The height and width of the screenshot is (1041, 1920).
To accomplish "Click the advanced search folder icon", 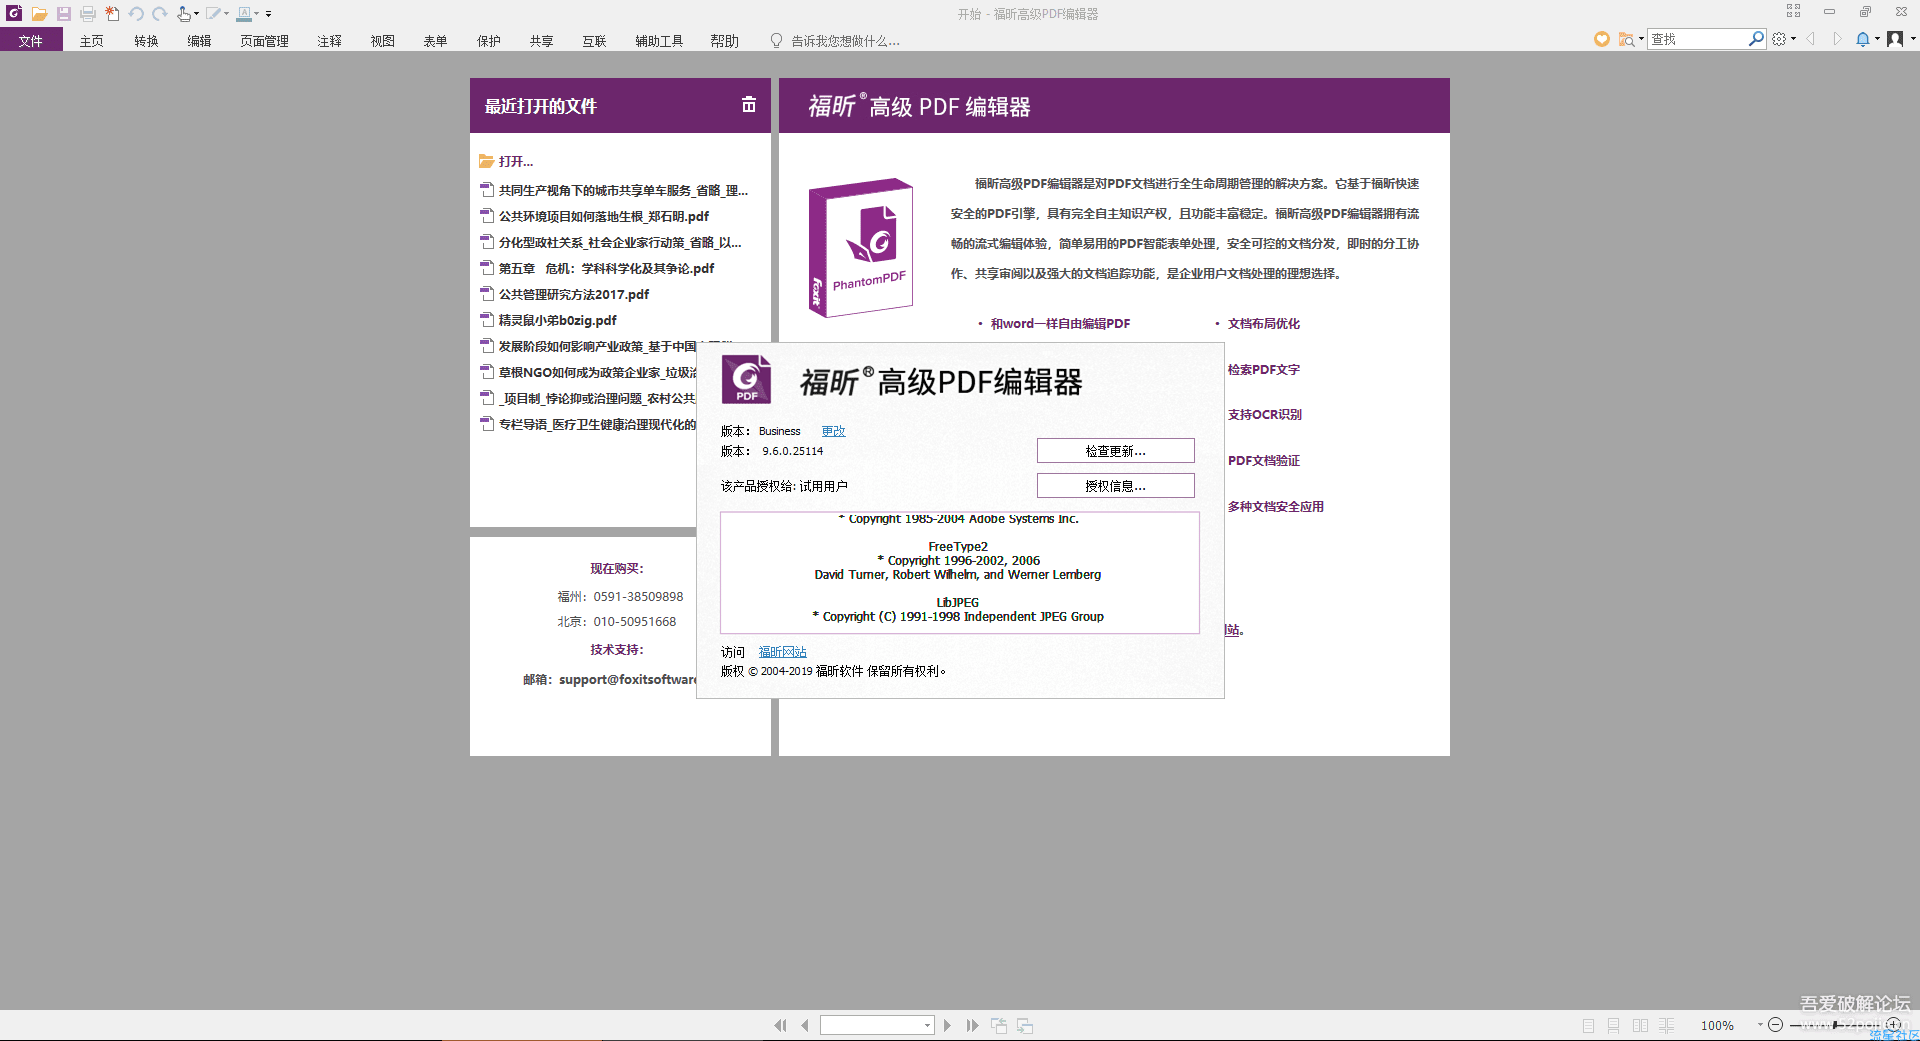I will [x=1627, y=39].
